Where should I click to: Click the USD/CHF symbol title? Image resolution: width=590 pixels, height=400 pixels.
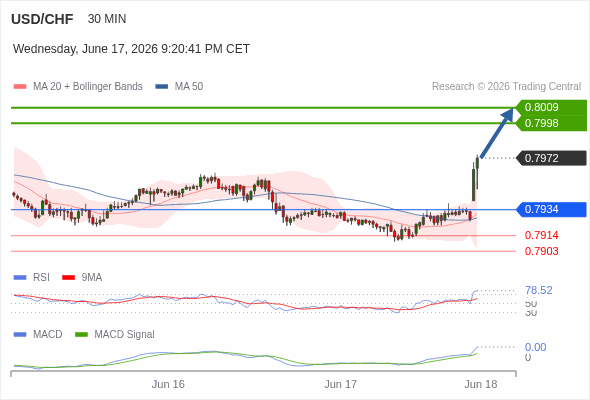pyautogui.click(x=42, y=19)
